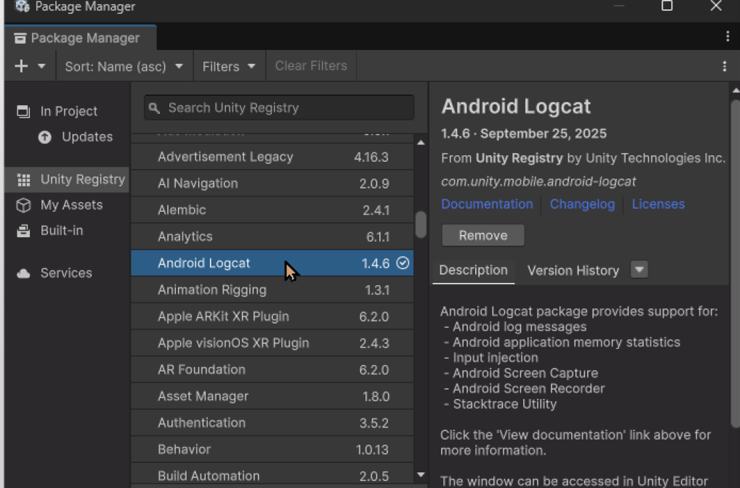Open dropdown arrow beside Version History
This screenshot has width=740, height=488.
[639, 270]
